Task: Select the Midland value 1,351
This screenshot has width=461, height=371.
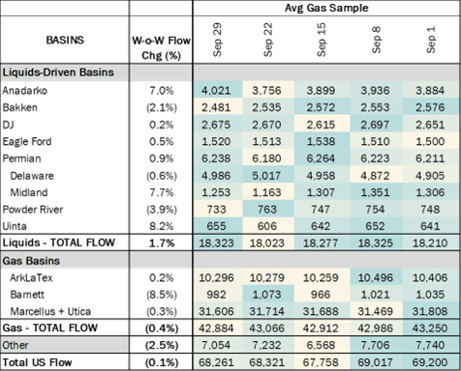Action: pyautogui.click(x=375, y=193)
